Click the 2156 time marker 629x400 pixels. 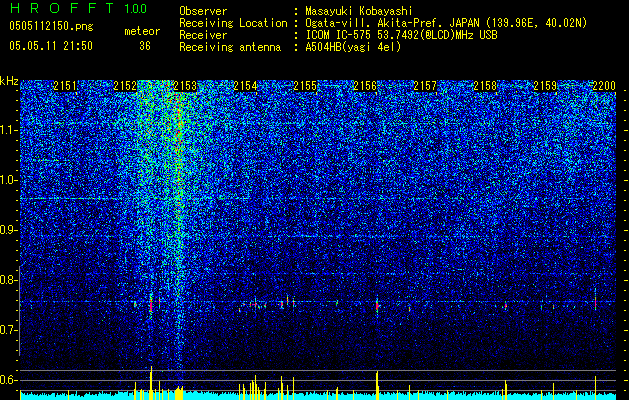[365, 86]
